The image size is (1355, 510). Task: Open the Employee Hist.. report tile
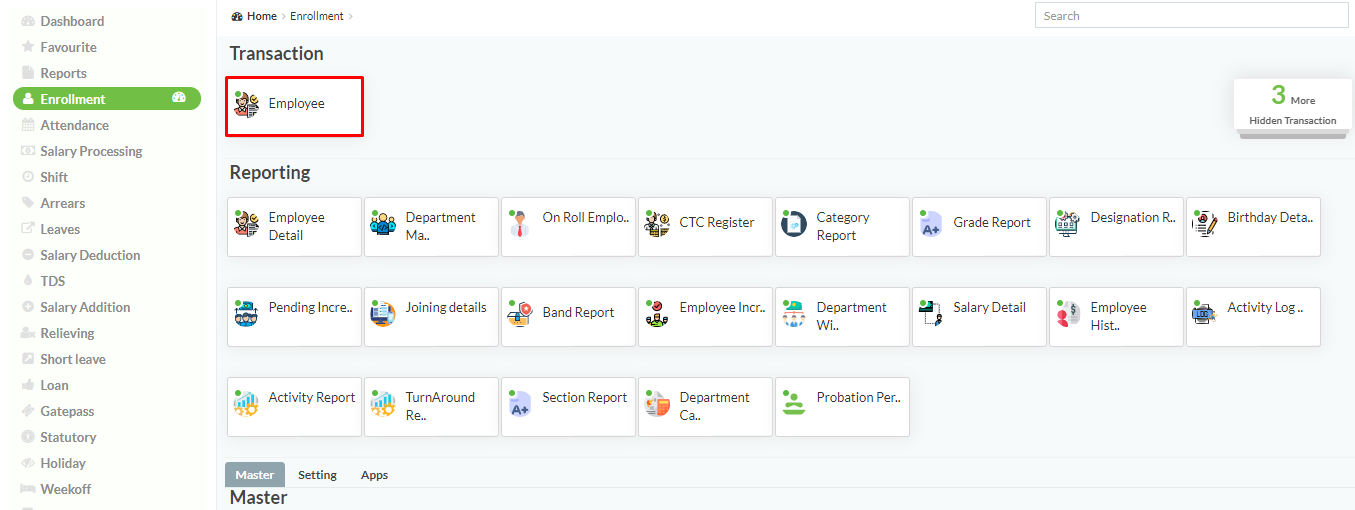click(1116, 317)
